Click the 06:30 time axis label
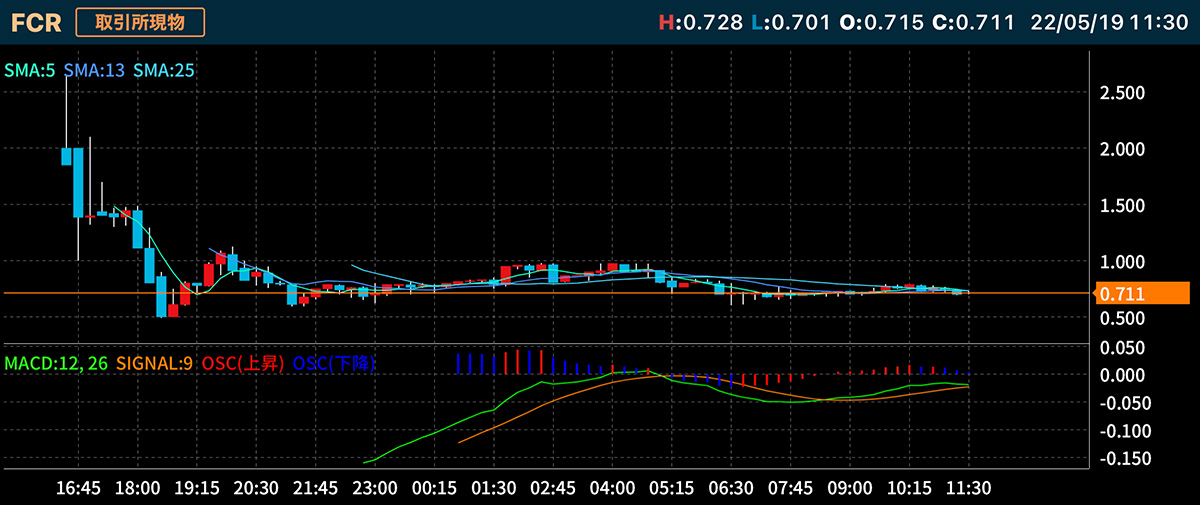This screenshot has height=505, width=1200. (731, 489)
